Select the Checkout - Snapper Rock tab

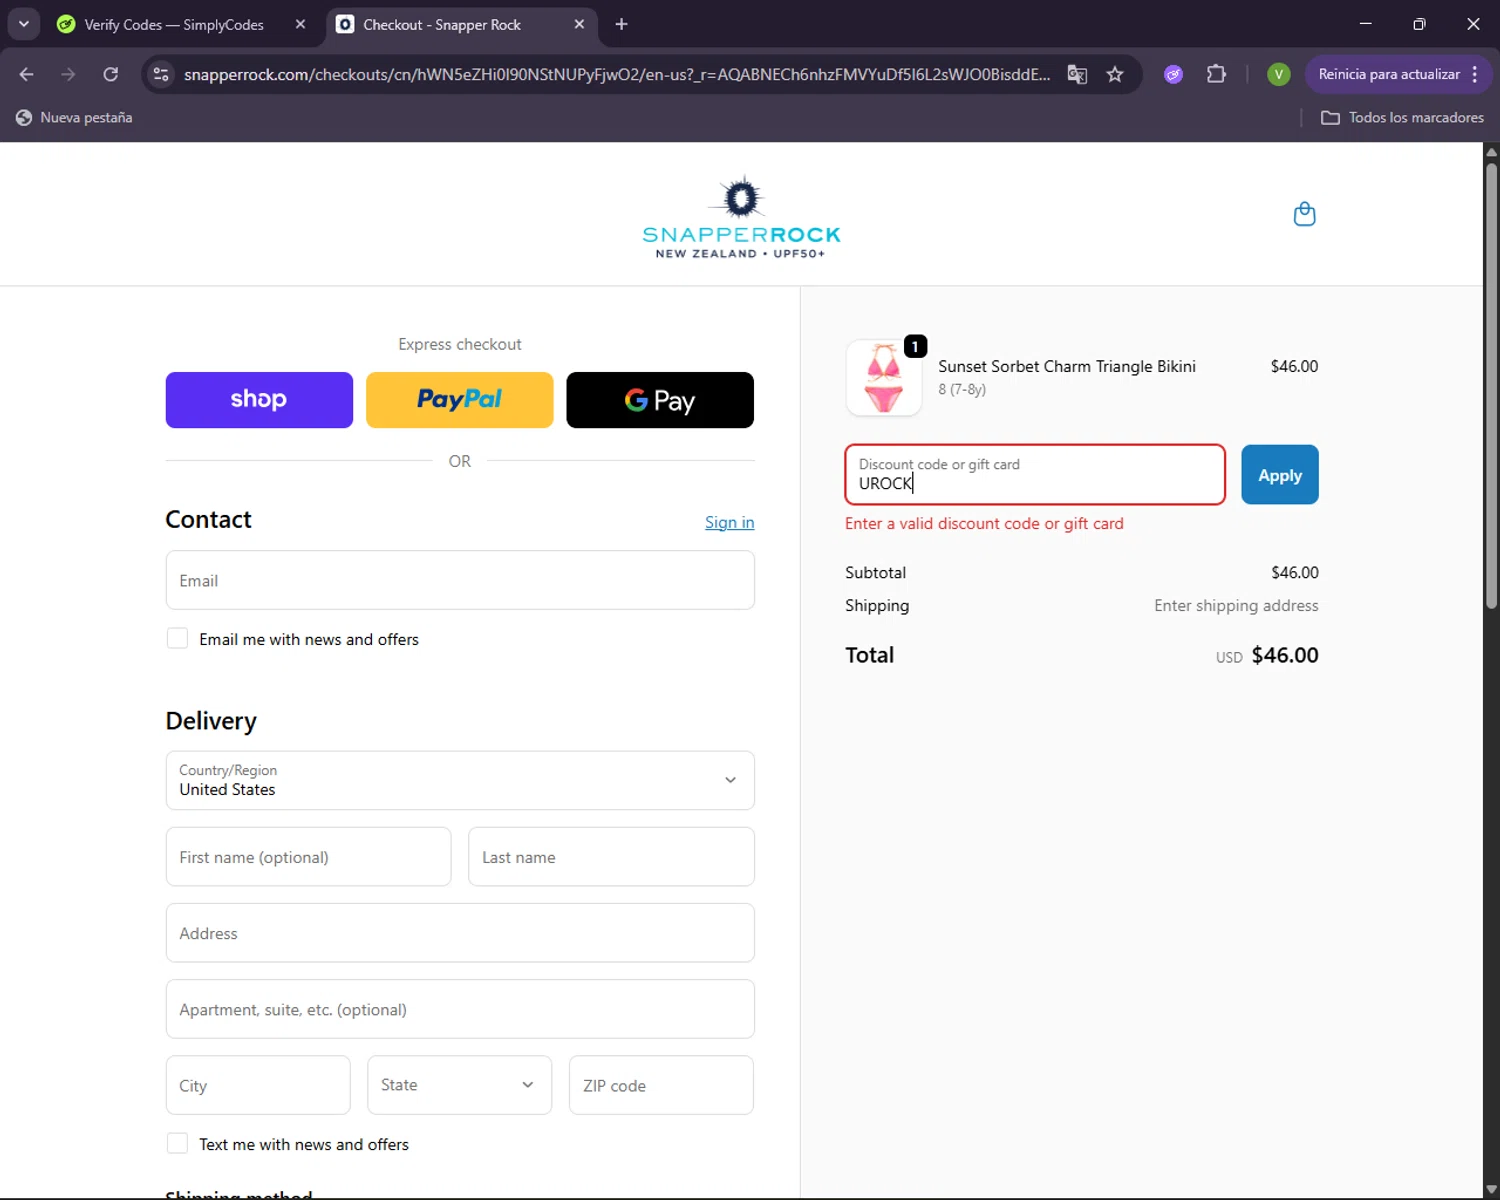442,24
